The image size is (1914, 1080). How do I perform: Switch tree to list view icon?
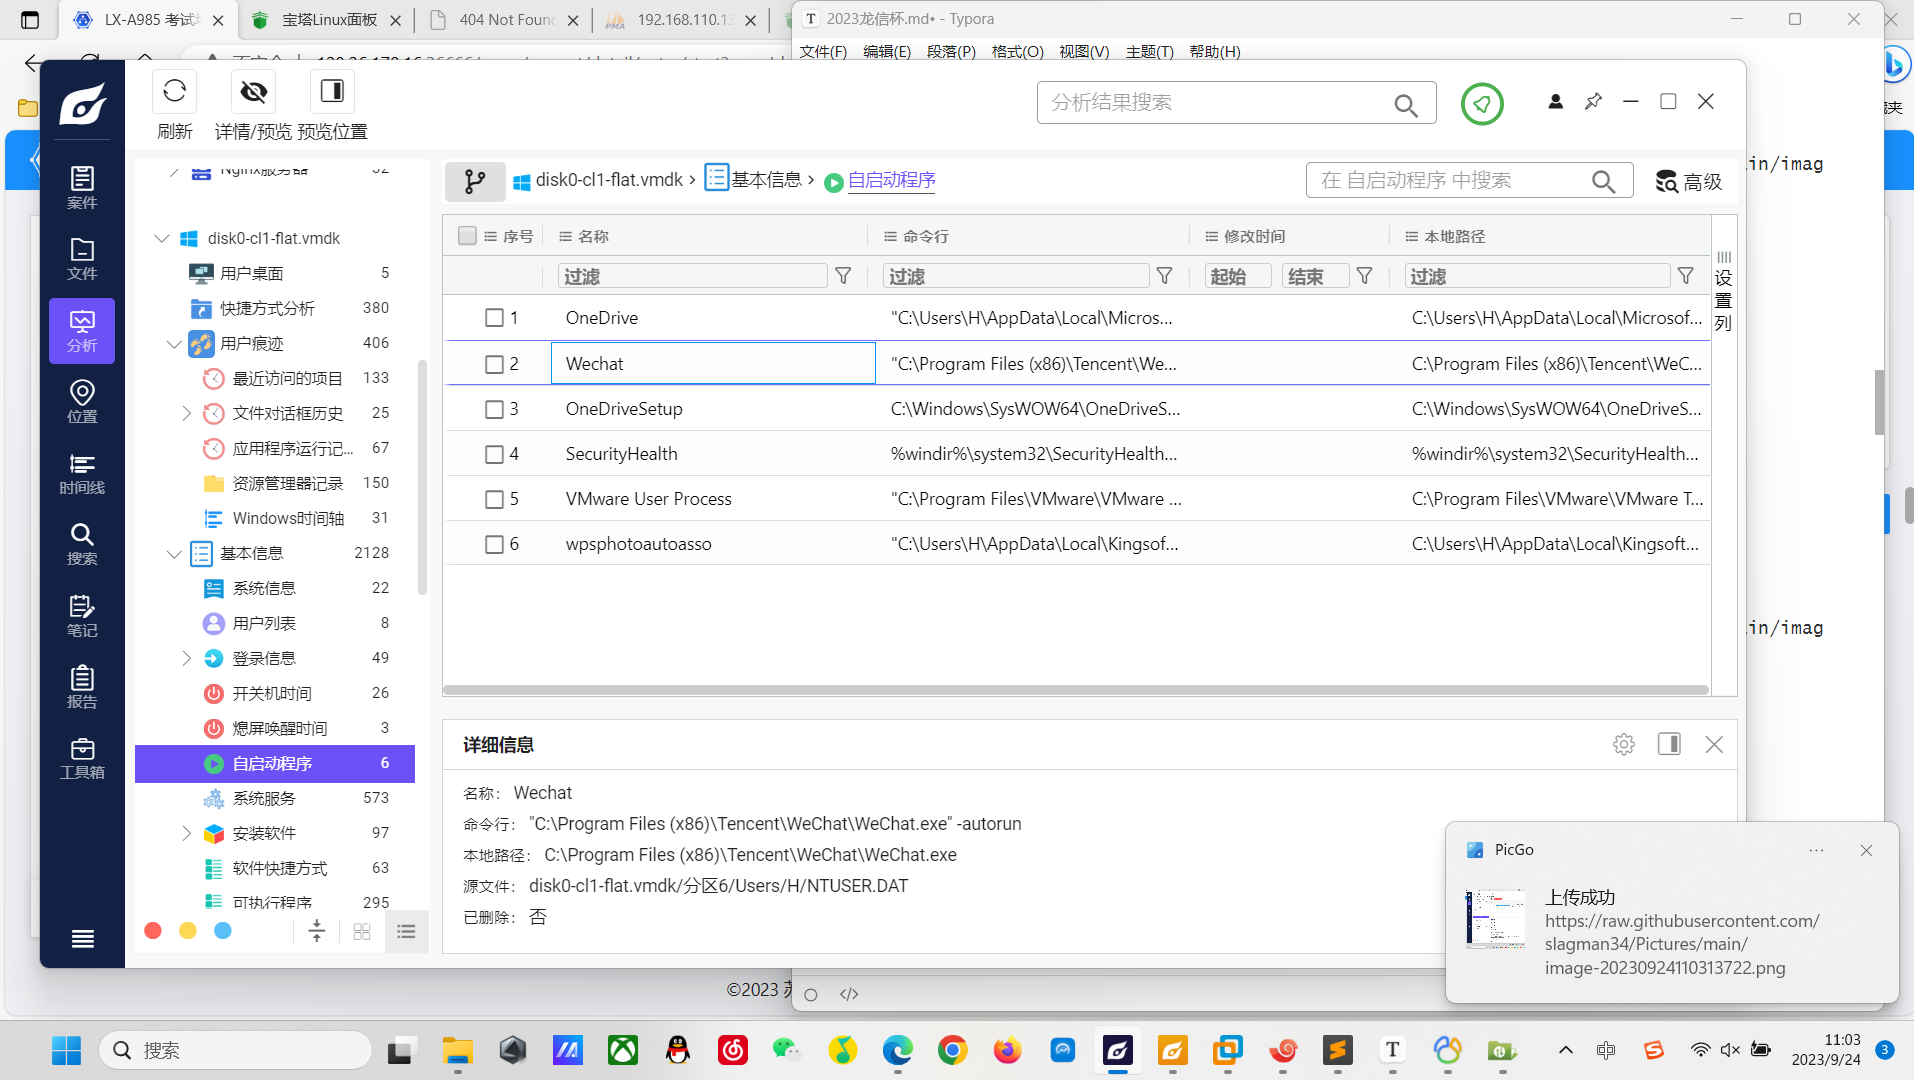406,931
